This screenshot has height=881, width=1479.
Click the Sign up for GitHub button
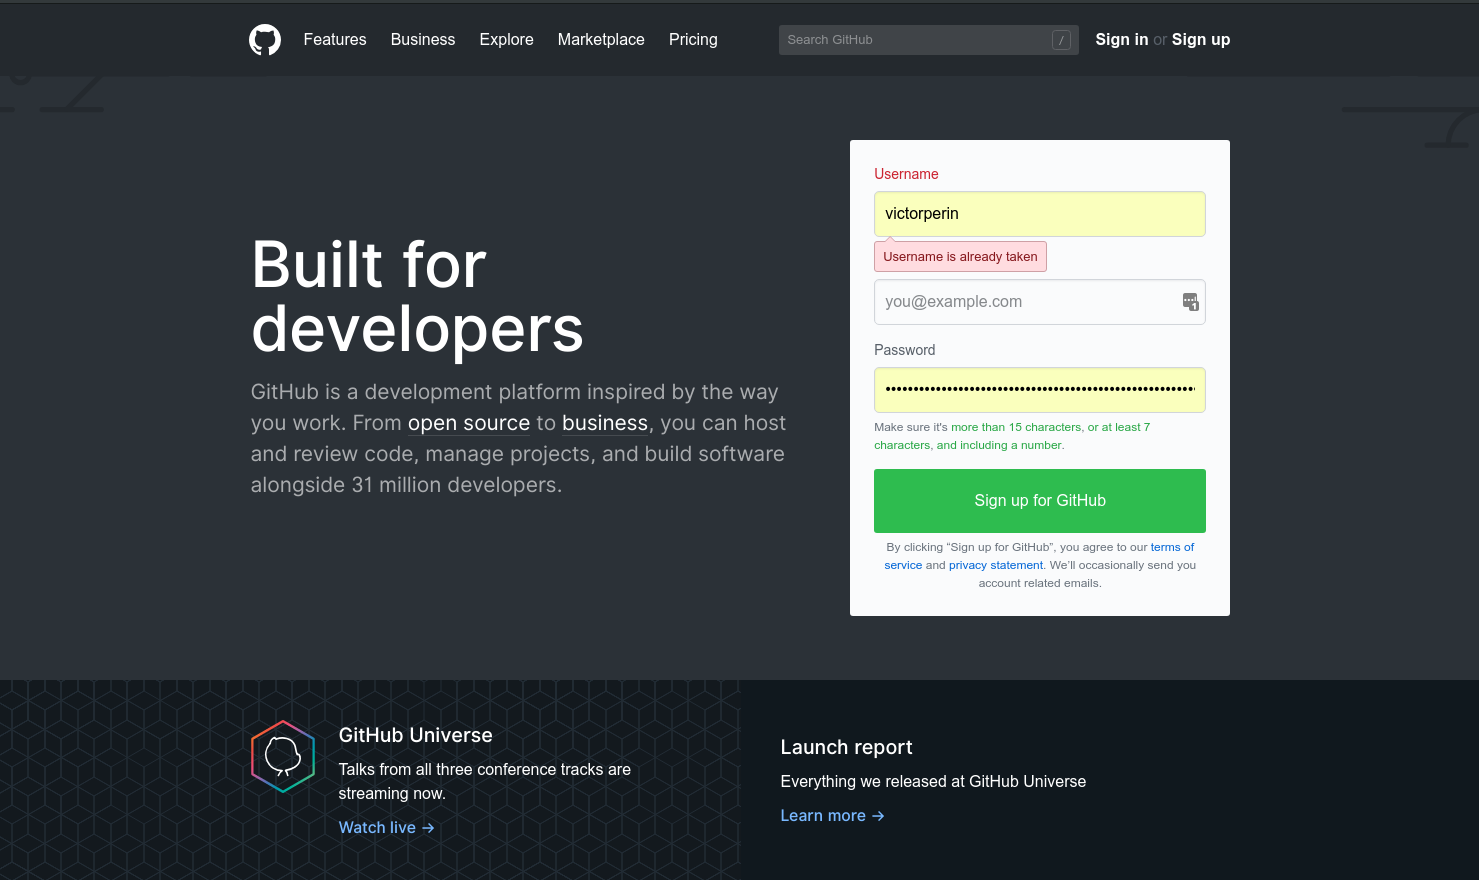click(x=1040, y=501)
